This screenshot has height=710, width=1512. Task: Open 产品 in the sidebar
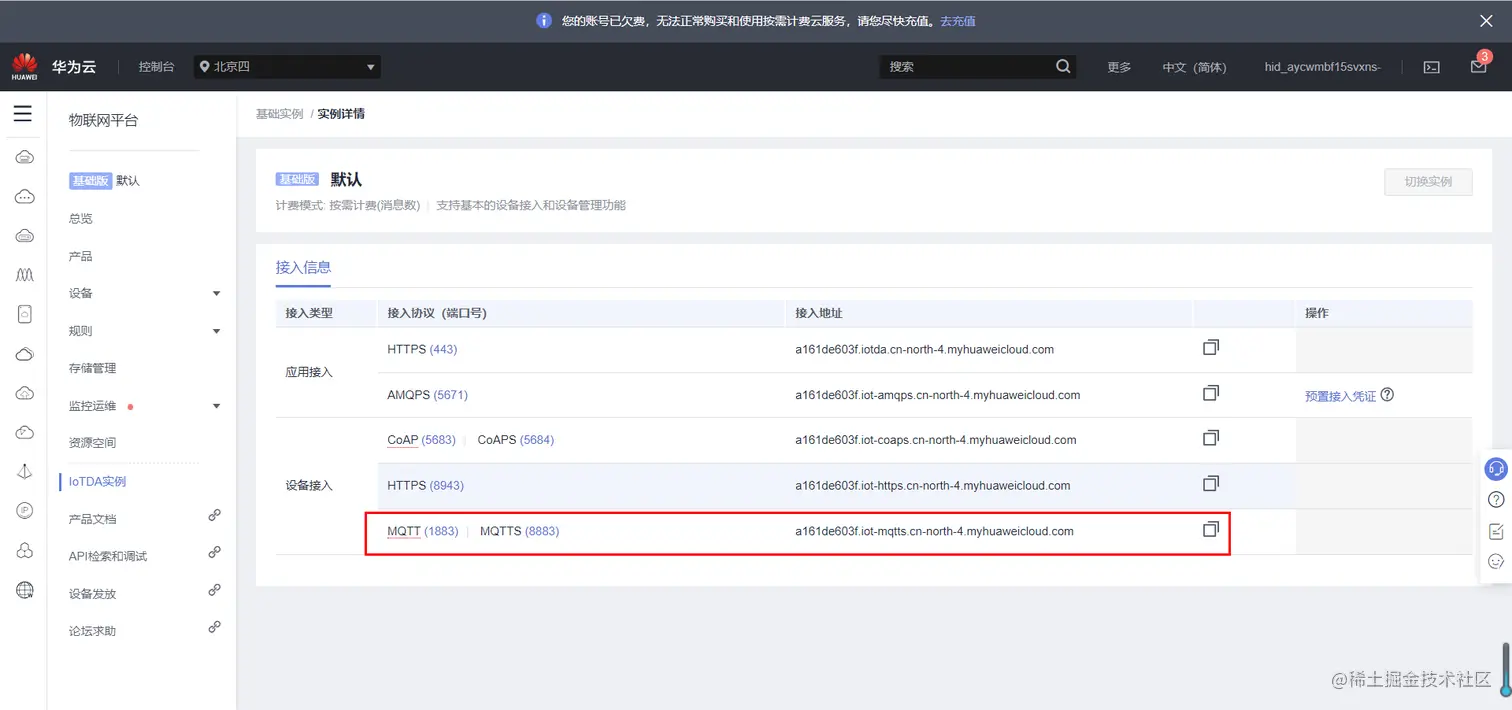coord(81,256)
